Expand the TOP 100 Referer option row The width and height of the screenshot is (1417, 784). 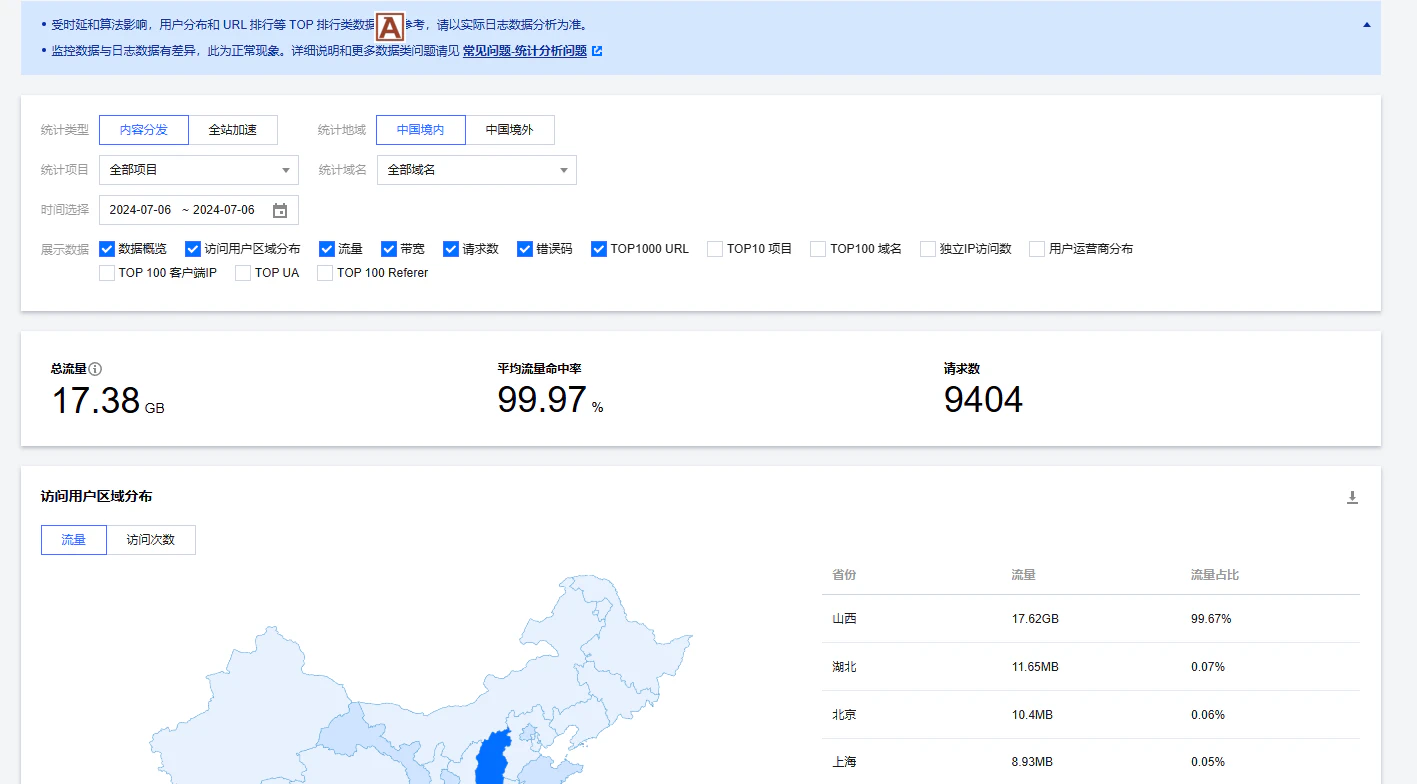[325, 272]
